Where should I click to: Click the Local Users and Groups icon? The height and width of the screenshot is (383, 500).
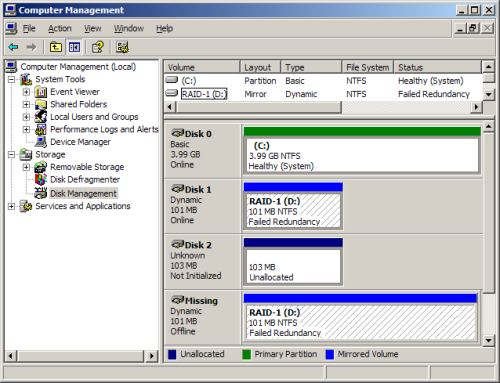(41, 117)
